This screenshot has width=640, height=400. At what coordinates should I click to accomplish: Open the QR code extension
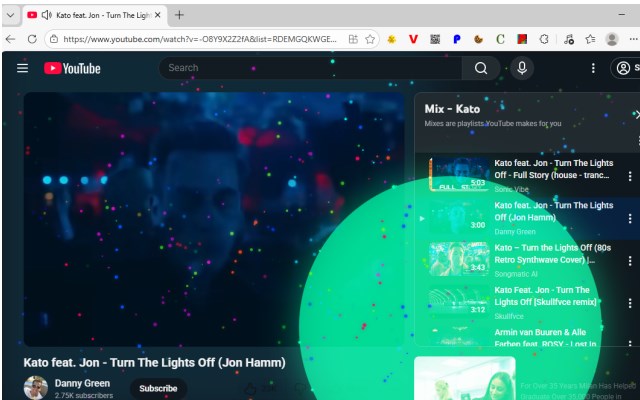pos(435,39)
